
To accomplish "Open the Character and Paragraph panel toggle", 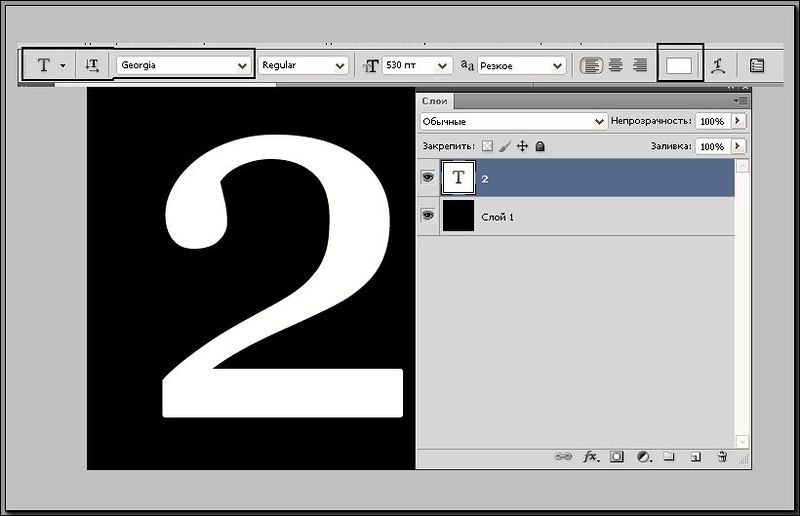I will click(x=757, y=66).
